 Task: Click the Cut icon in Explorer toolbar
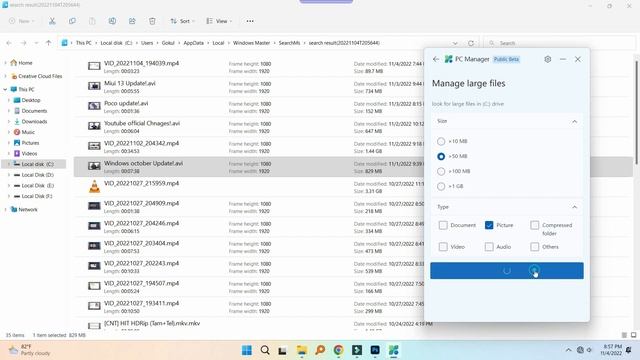tap(52, 21)
